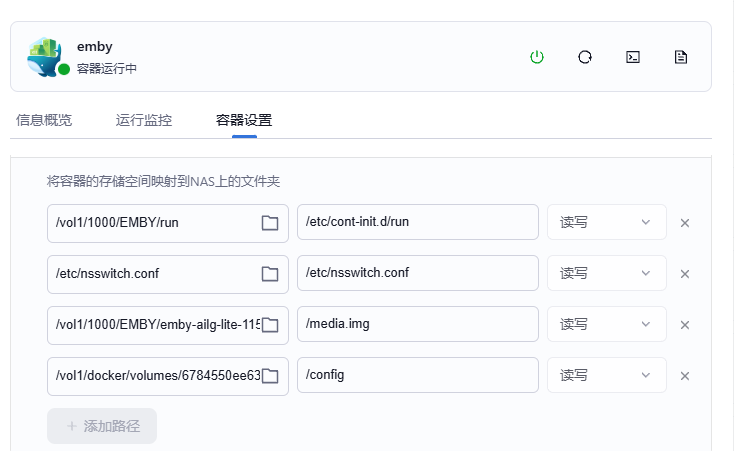The image size is (734, 451).
Task: Switch to the 运行监控 tab
Action: [144, 120]
